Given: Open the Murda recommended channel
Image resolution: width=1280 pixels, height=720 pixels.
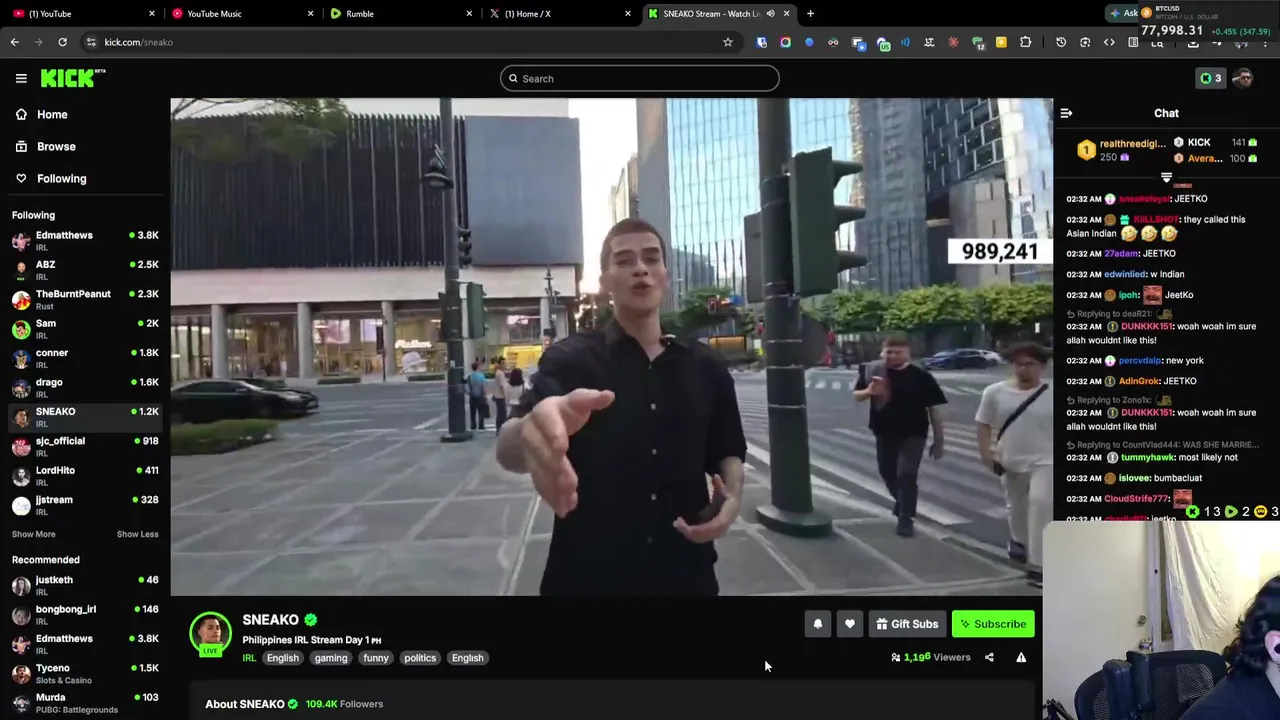Looking at the screenshot, I should click(85, 702).
